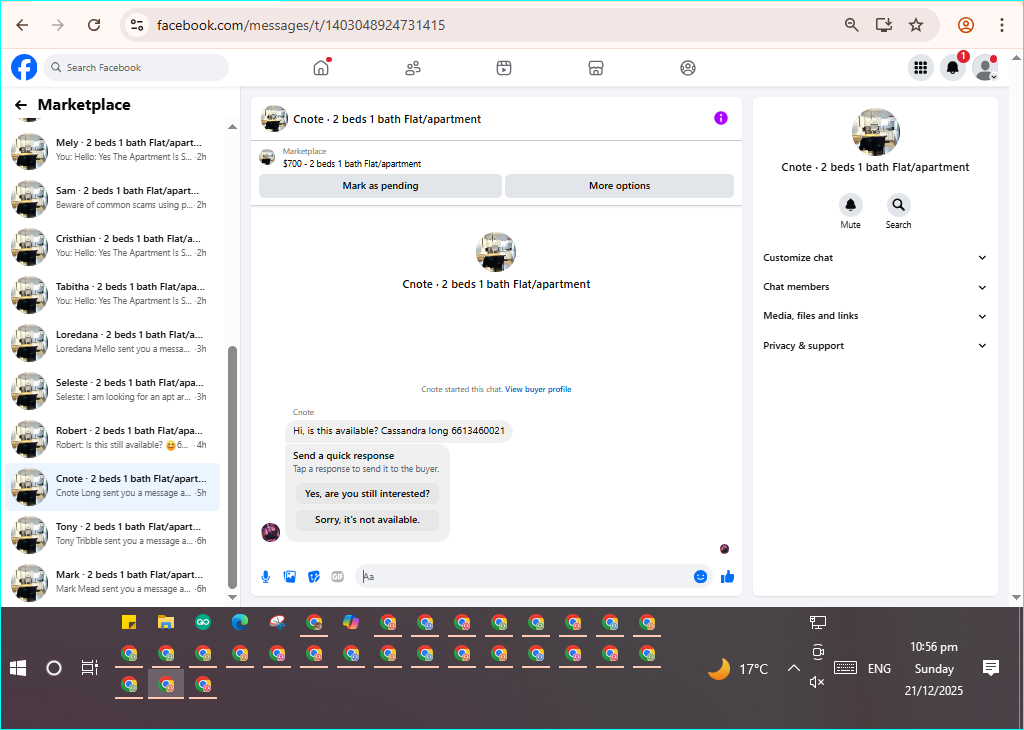Viewport: 1024px width, 730px height.
Task: Expand Customize chat section
Action: pos(875,258)
